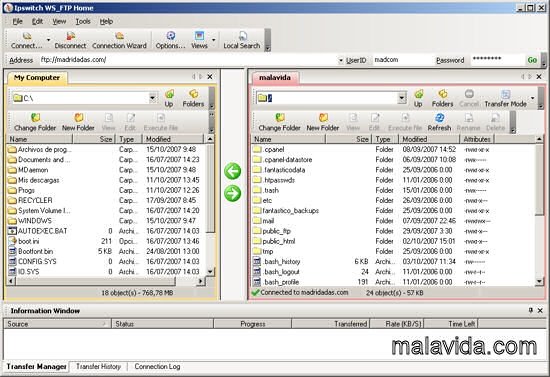Viewport: 550px width, 377px height.
Task: Click Cancel in the malavida pane toolbar
Action: point(469,98)
